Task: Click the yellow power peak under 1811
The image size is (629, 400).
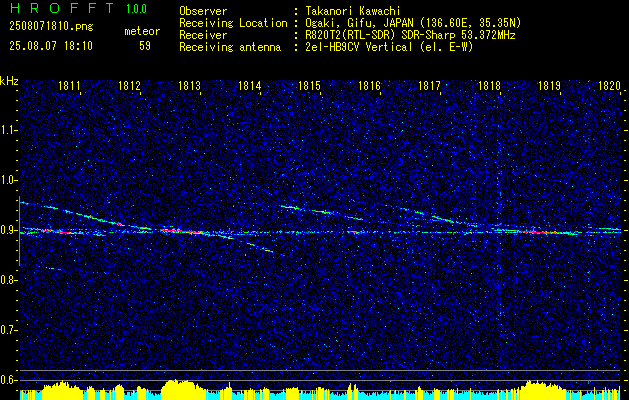Action: click(60, 389)
